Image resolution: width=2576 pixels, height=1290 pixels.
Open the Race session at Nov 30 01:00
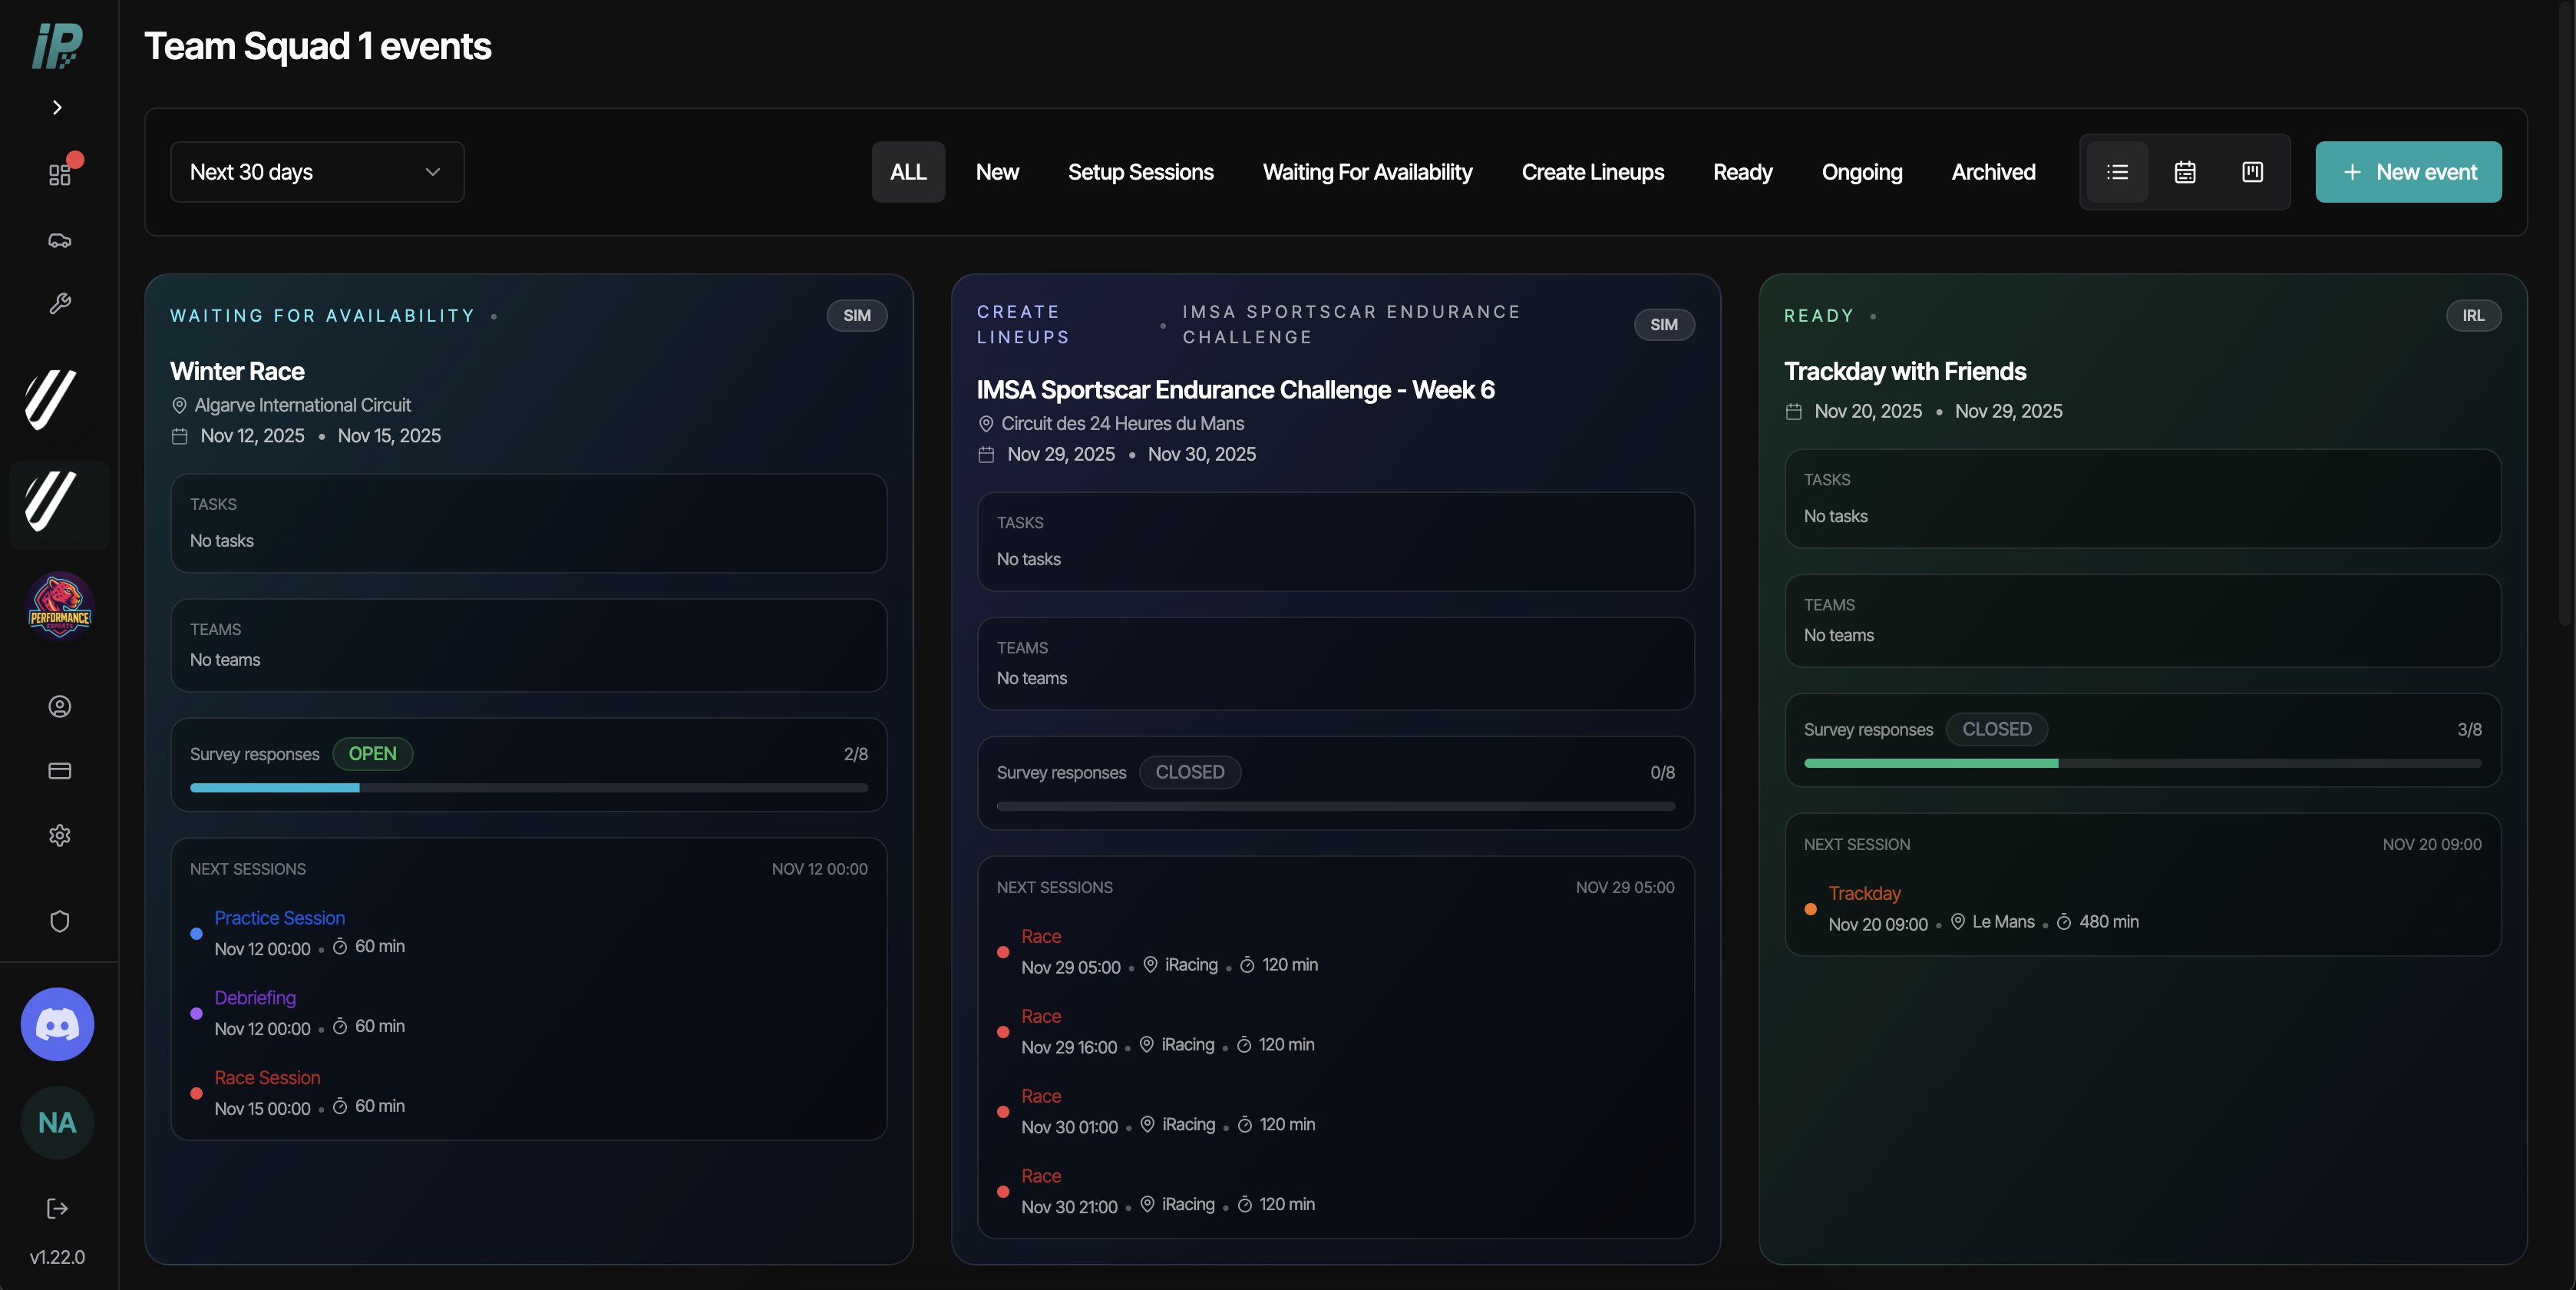(x=1041, y=1096)
